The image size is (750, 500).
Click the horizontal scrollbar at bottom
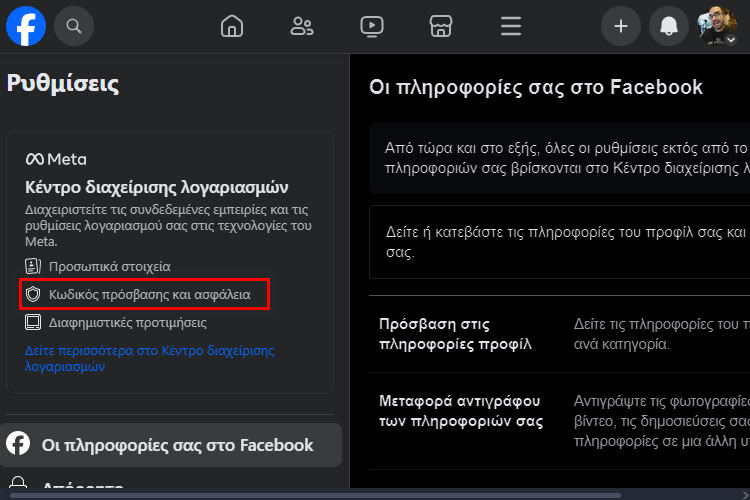(315, 495)
